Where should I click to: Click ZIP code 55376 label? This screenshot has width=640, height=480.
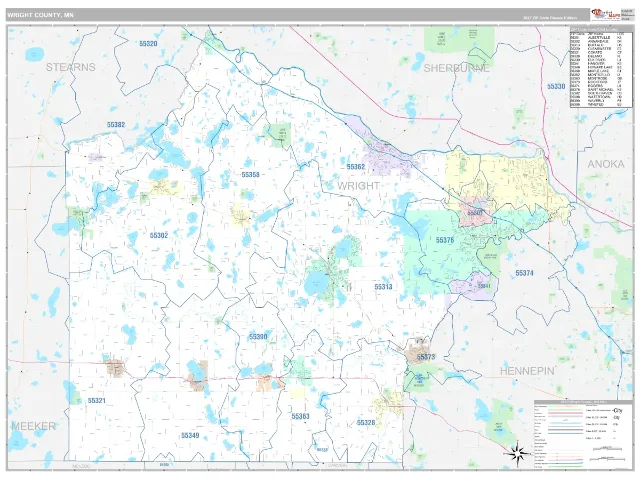pyautogui.click(x=445, y=240)
